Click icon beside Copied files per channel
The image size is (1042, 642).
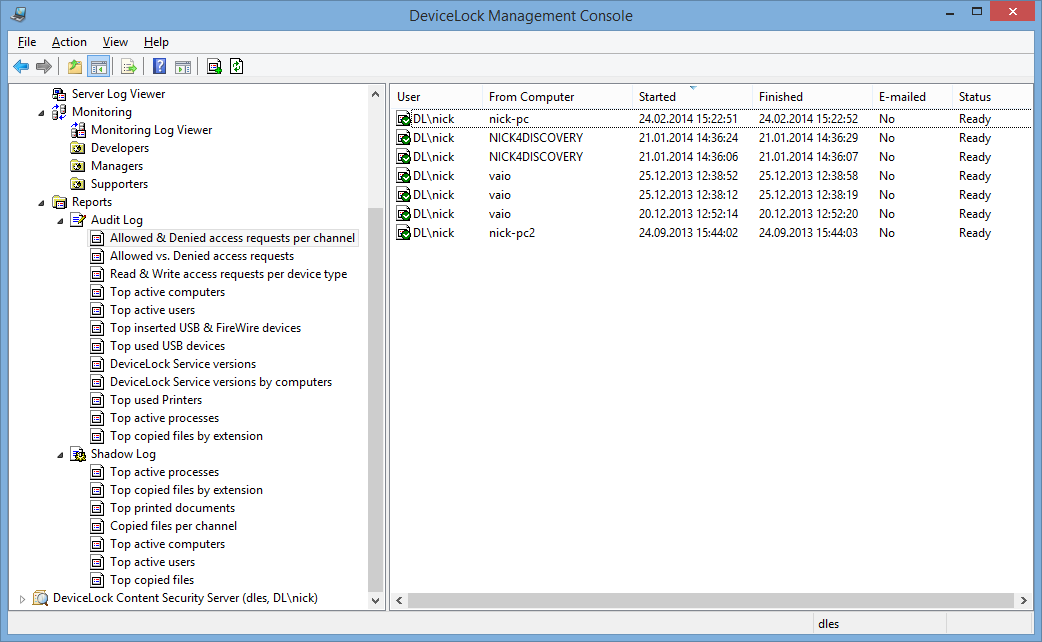coord(97,526)
